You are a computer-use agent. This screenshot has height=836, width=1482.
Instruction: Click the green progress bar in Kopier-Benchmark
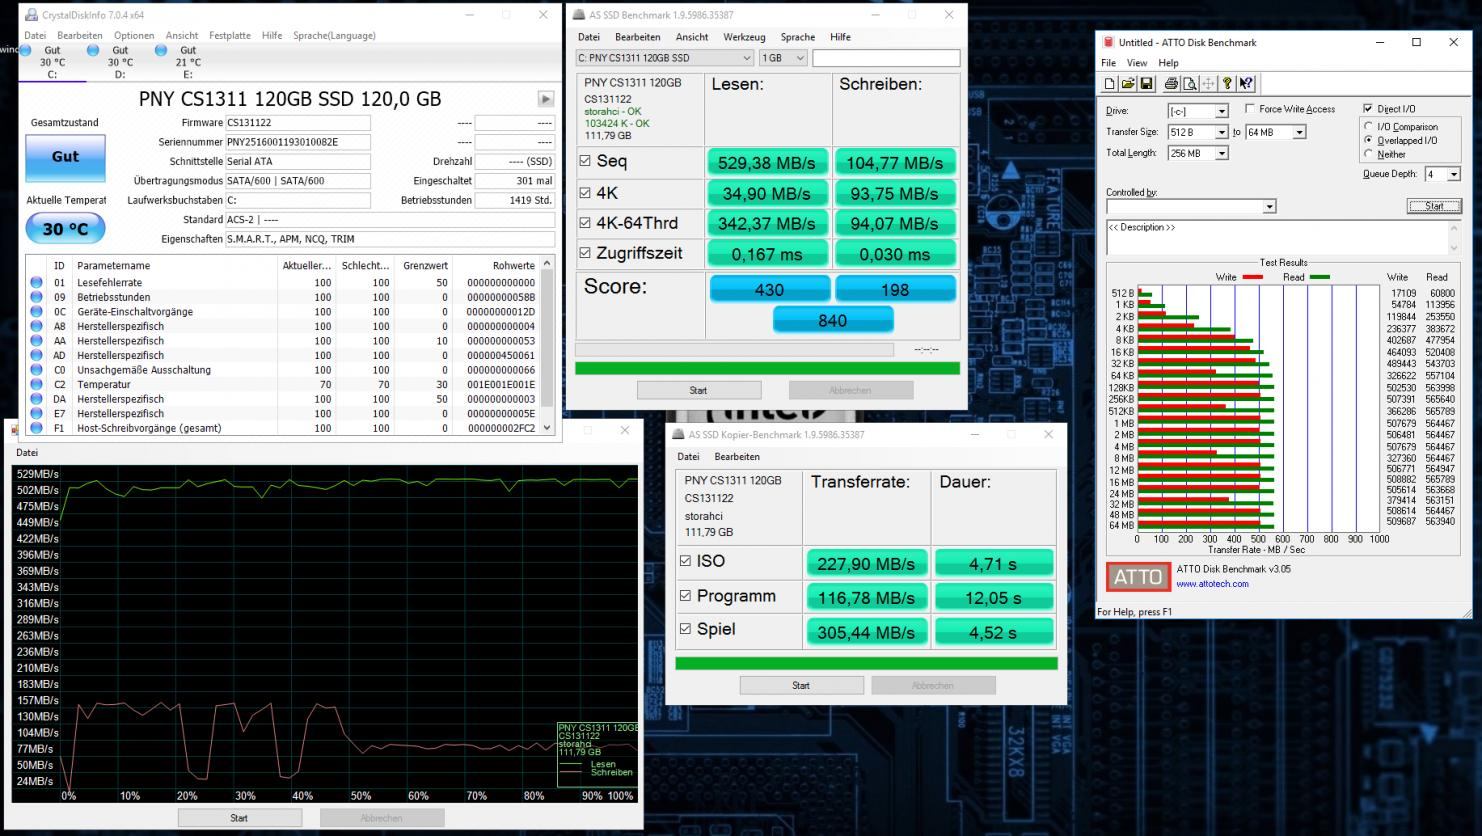[866, 664]
